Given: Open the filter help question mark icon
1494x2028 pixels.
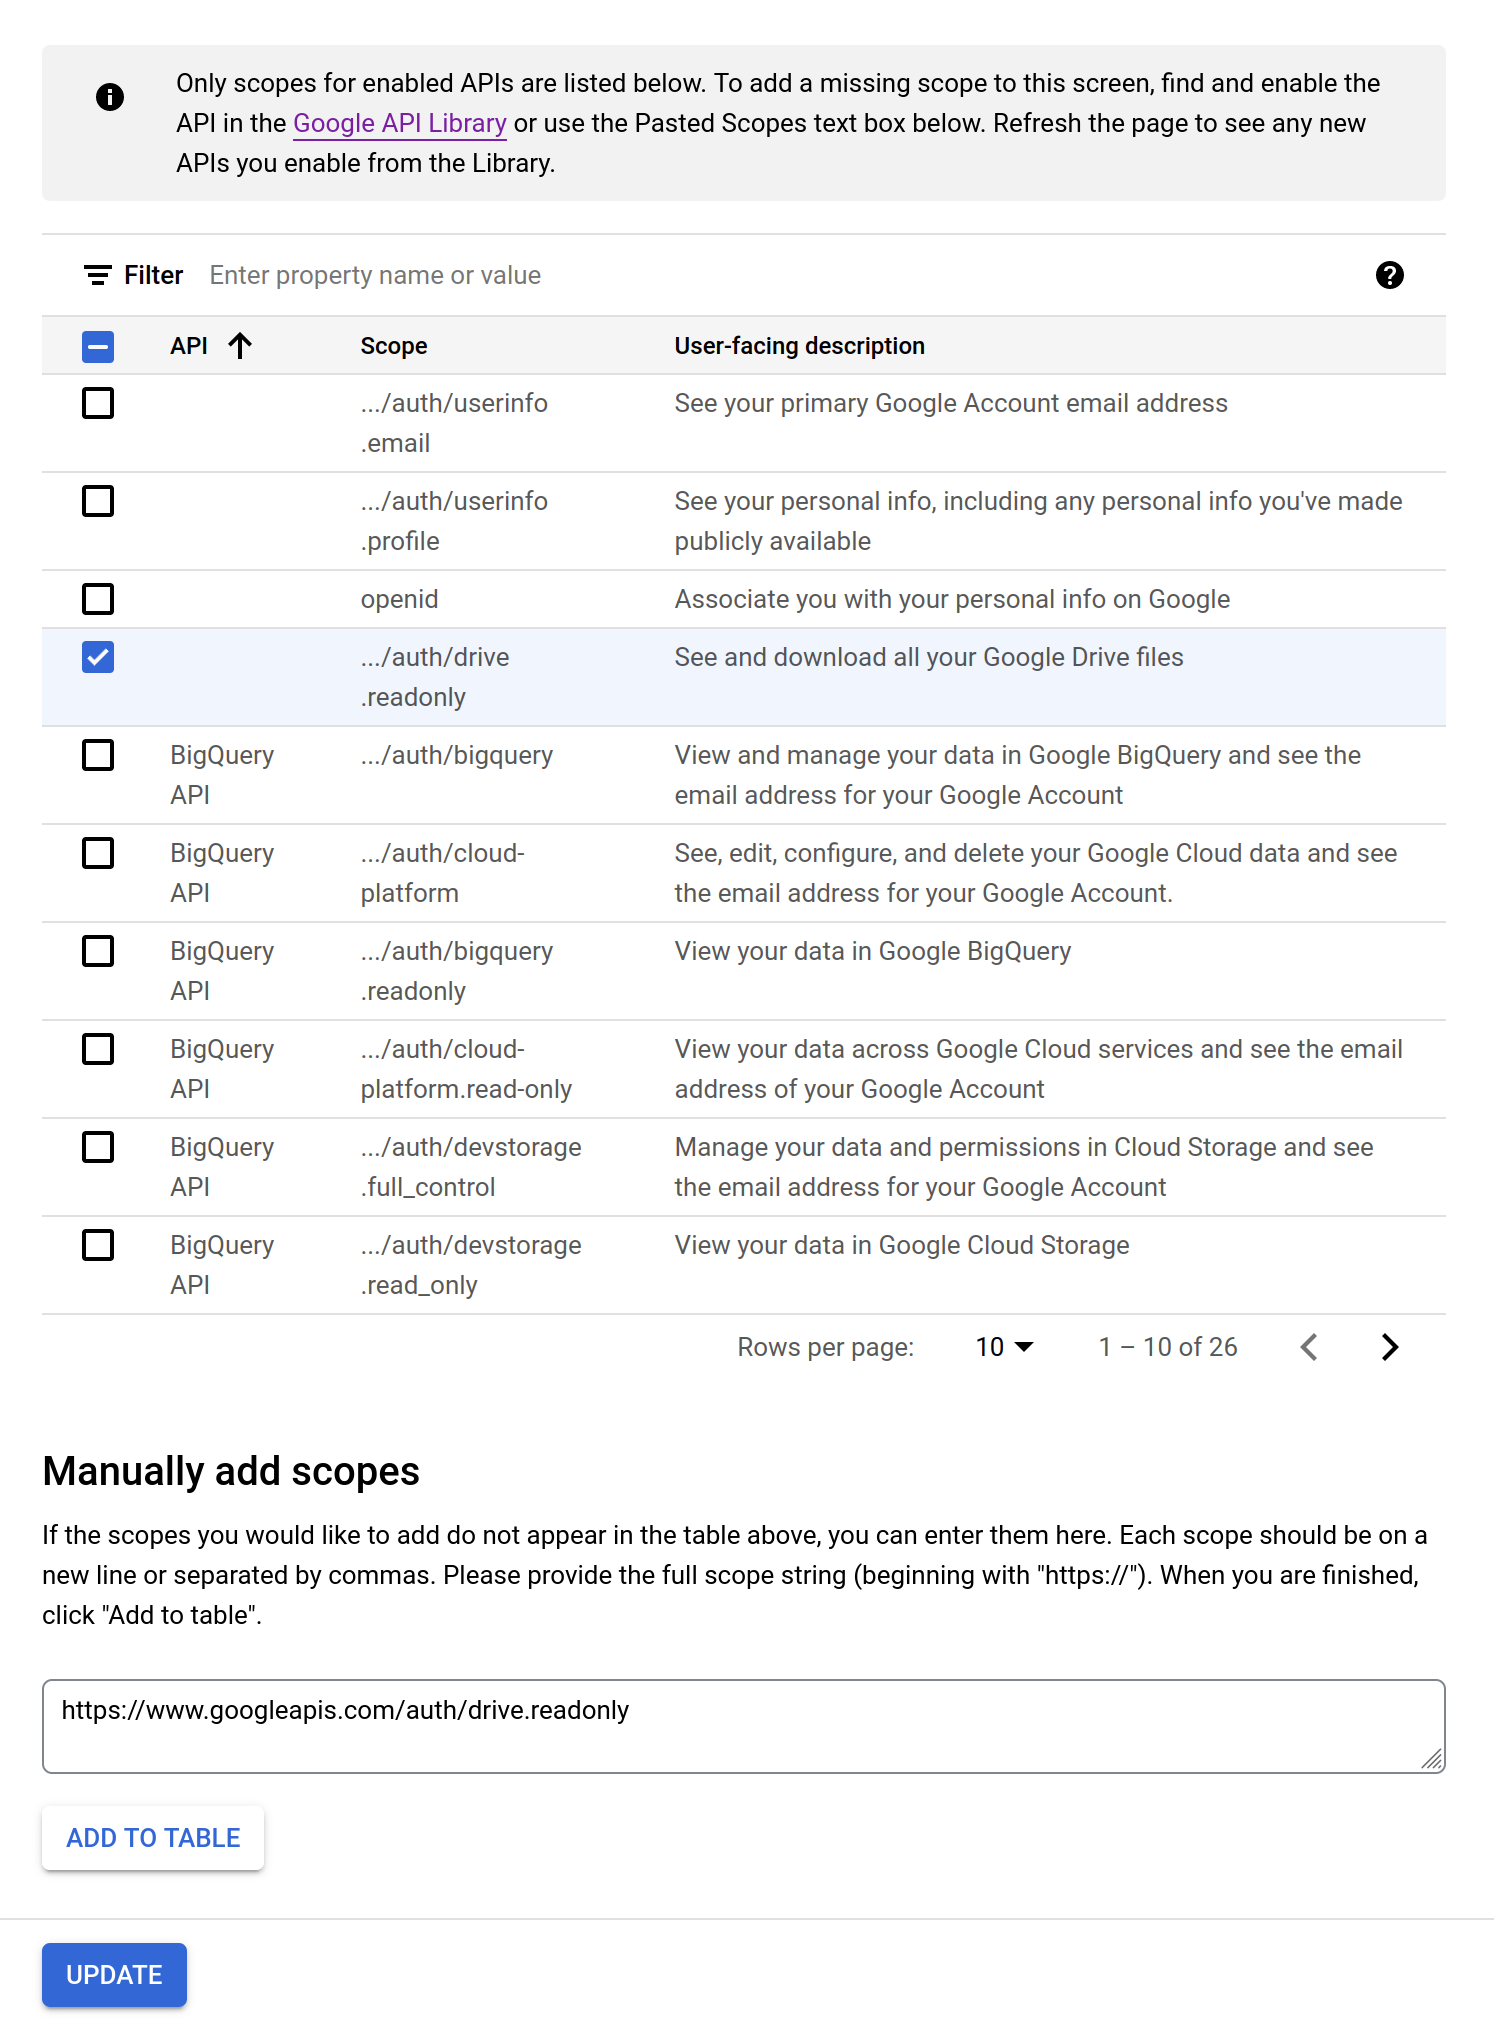Looking at the screenshot, I should (x=1389, y=275).
